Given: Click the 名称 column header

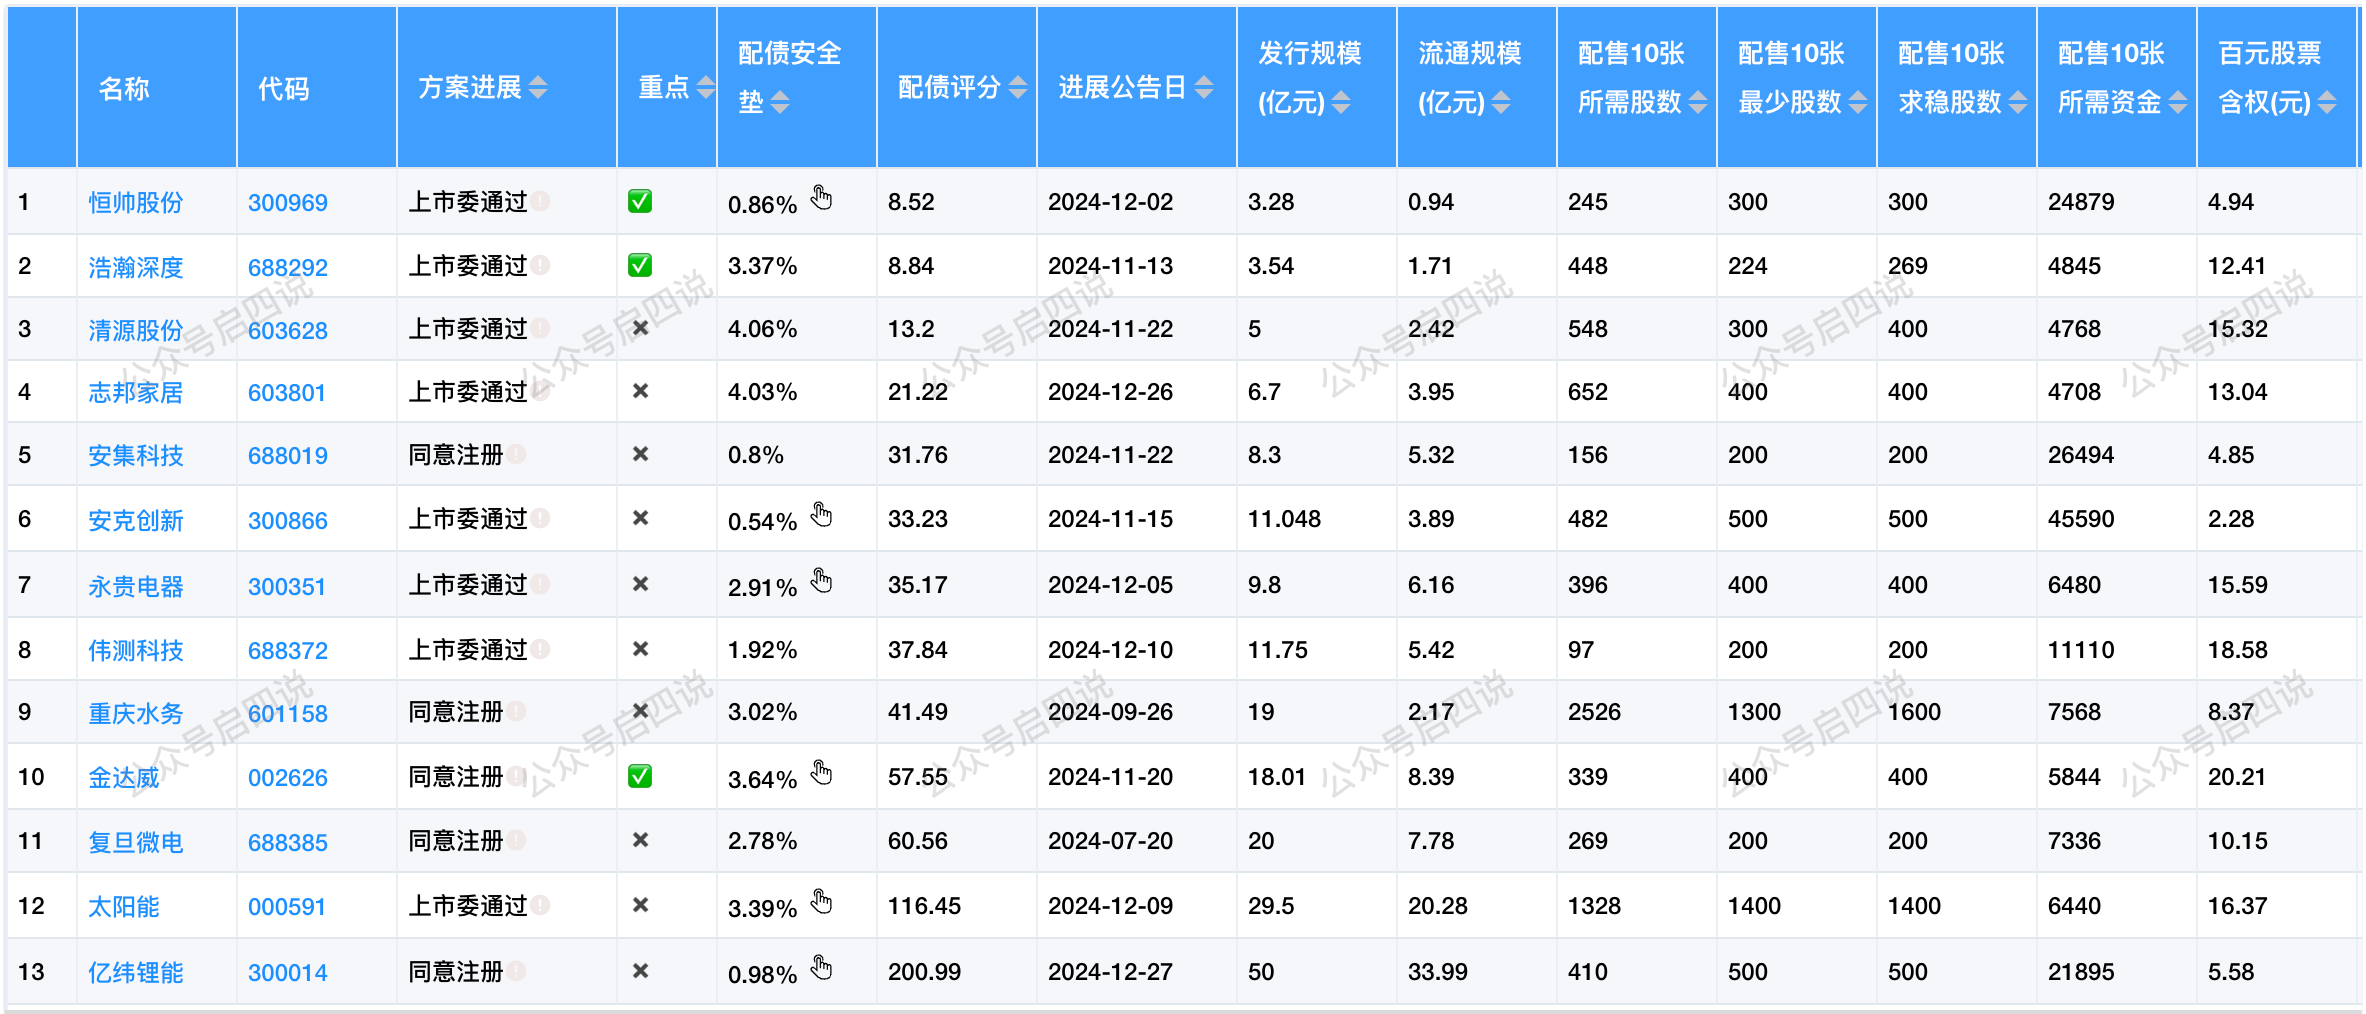Looking at the screenshot, I should (x=124, y=89).
